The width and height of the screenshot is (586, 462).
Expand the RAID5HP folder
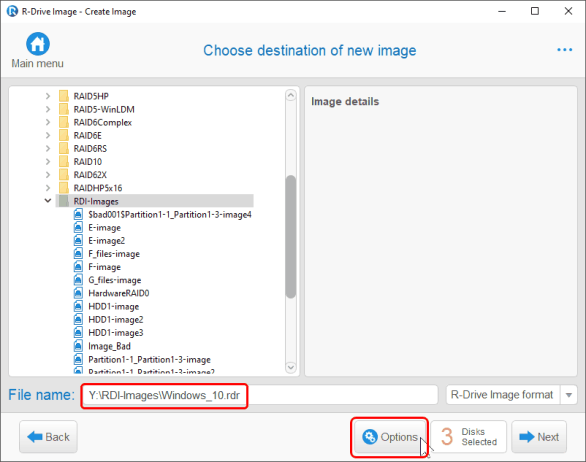(x=48, y=96)
